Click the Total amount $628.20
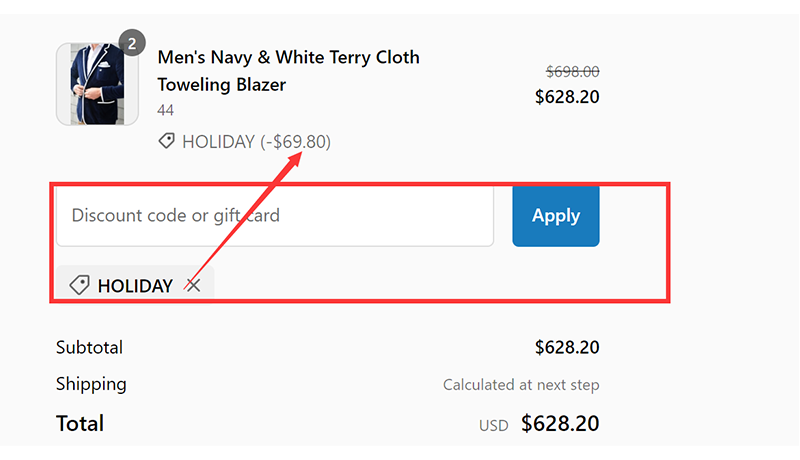This screenshot has width=800, height=460. click(560, 423)
